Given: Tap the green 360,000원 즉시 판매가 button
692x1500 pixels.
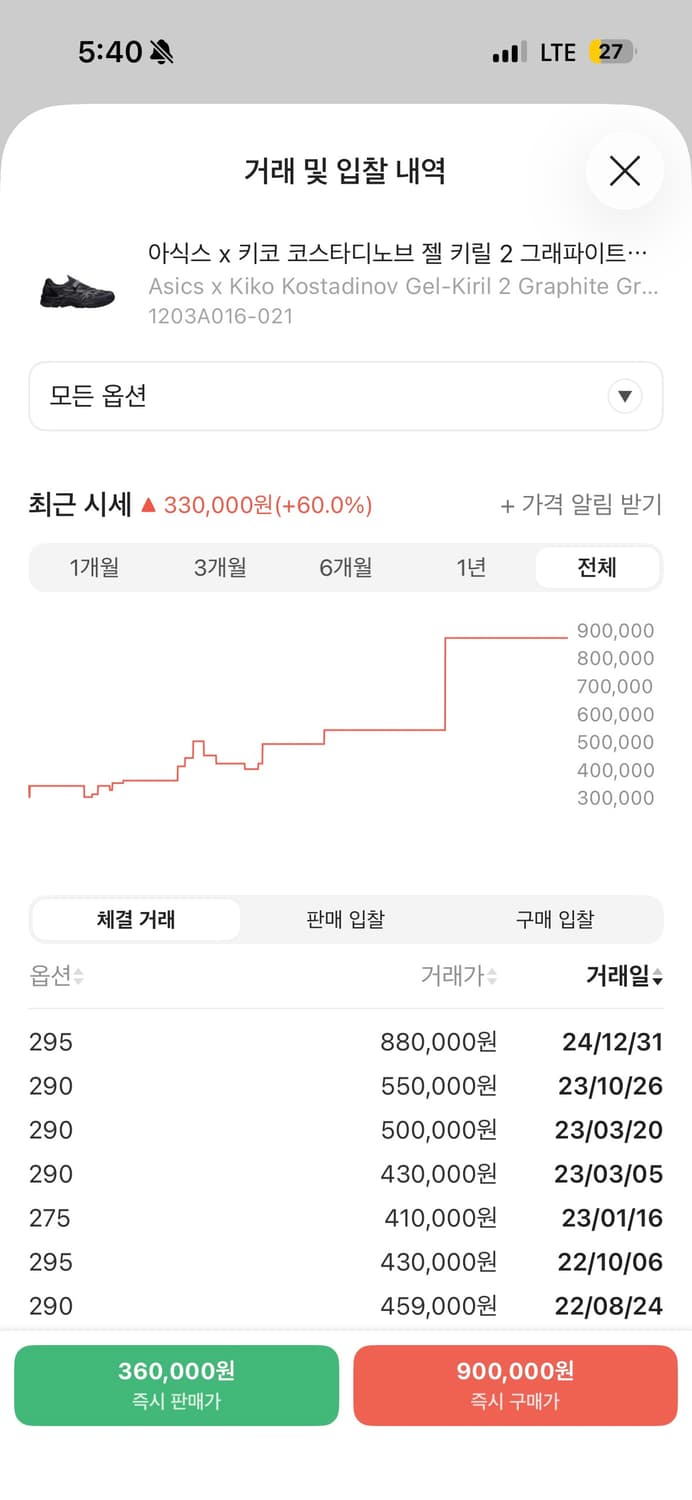Looking at the screenshot, I should pyautogui.click(x=176, y=1385).
